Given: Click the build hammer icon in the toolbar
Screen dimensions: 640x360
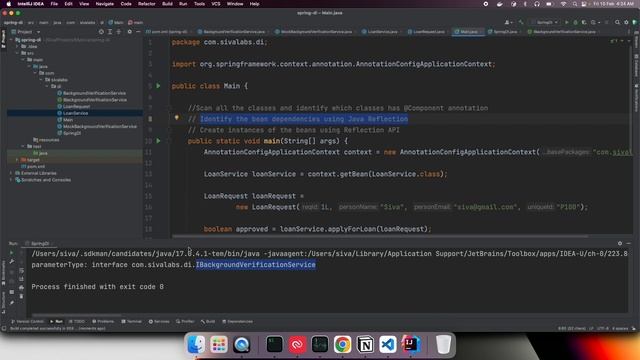Looking at the screenshot, I should 521,22.
